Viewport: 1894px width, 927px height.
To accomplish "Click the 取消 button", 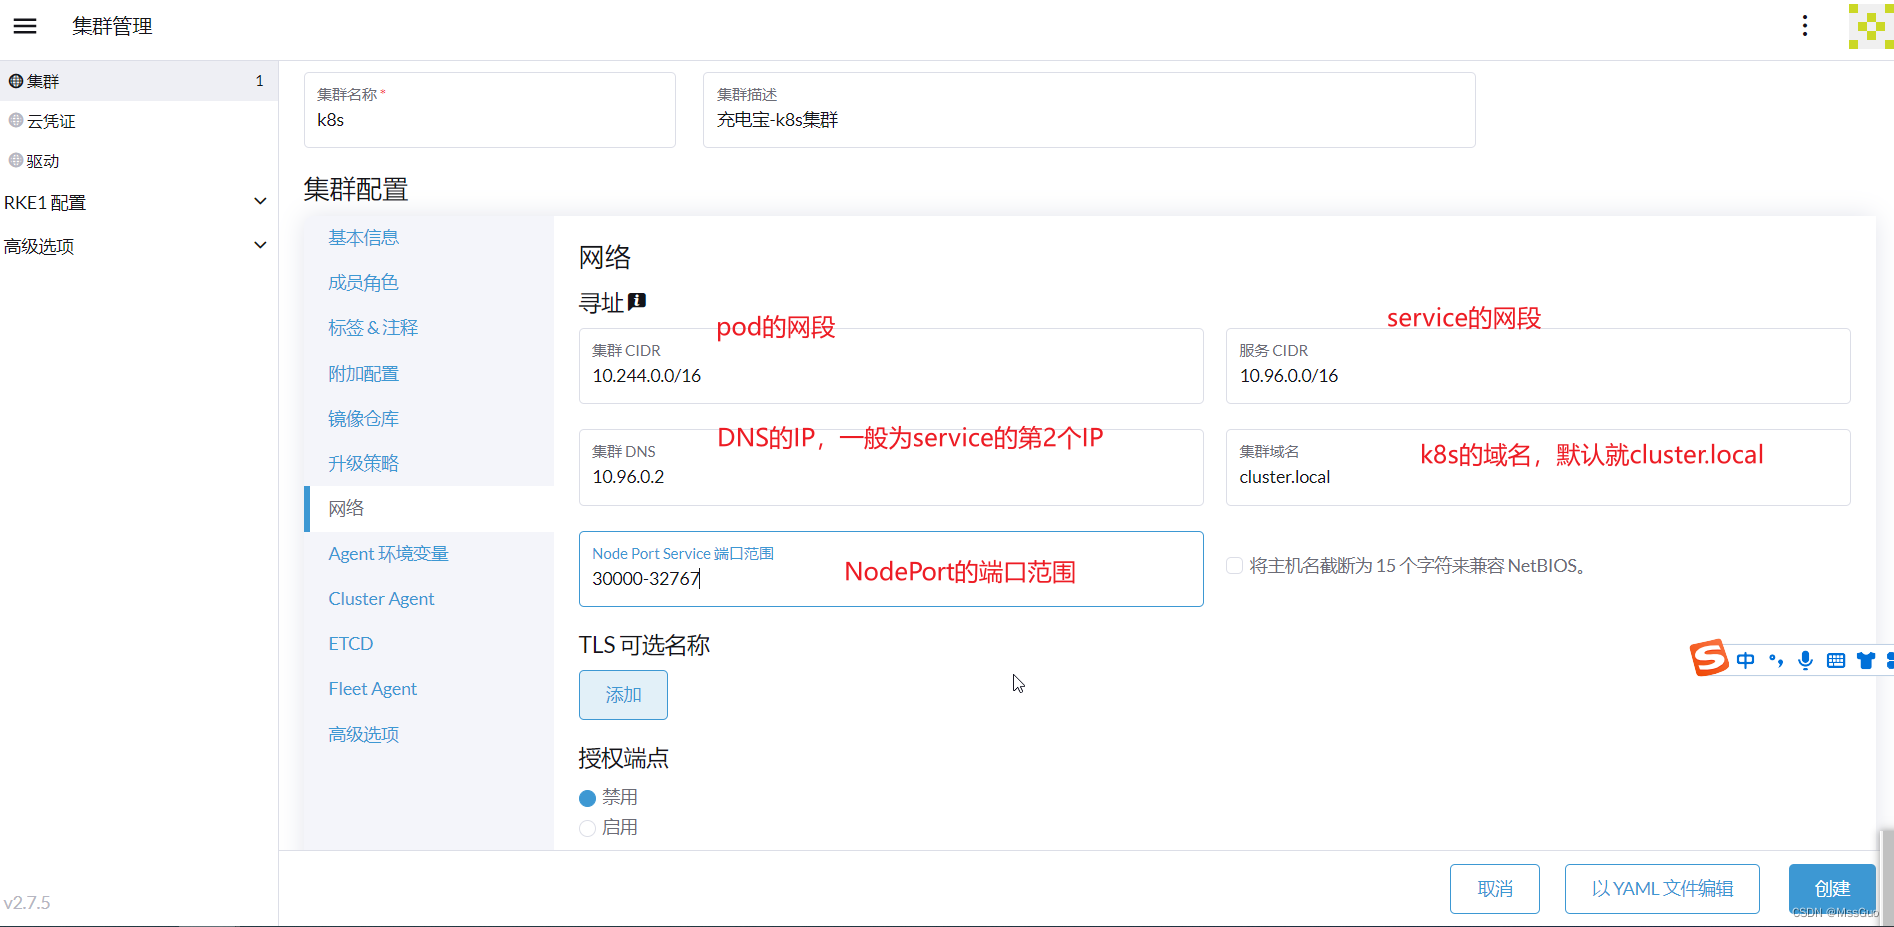I will point(1495,889).
